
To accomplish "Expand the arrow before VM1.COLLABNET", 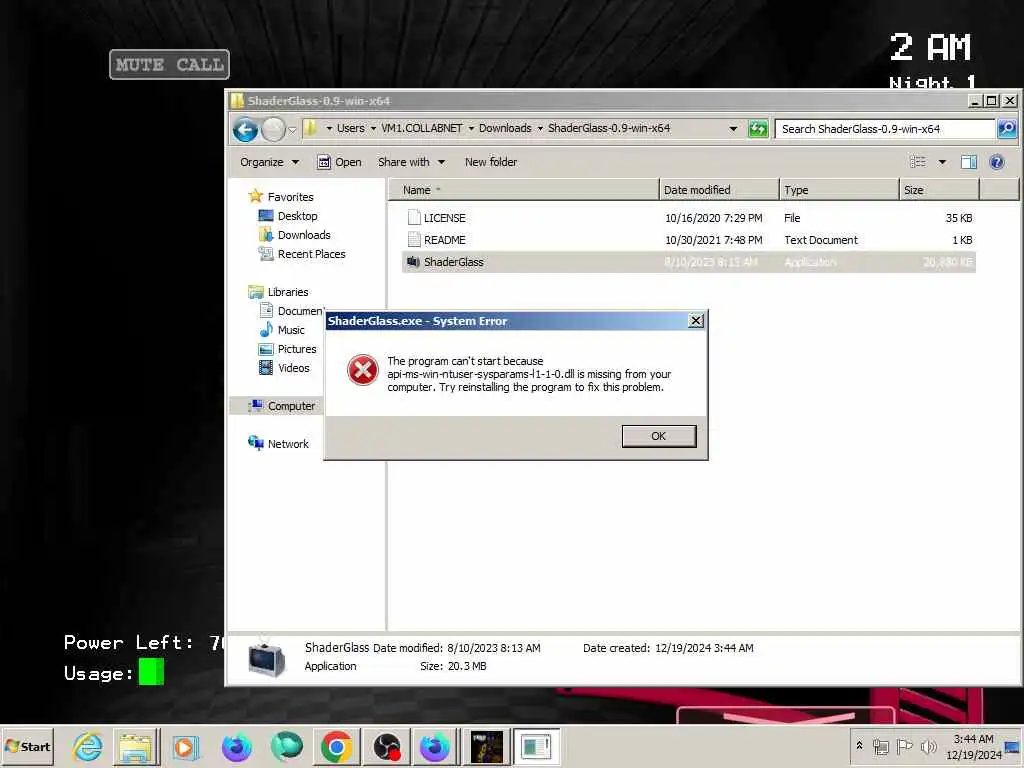I will (374, 129).
